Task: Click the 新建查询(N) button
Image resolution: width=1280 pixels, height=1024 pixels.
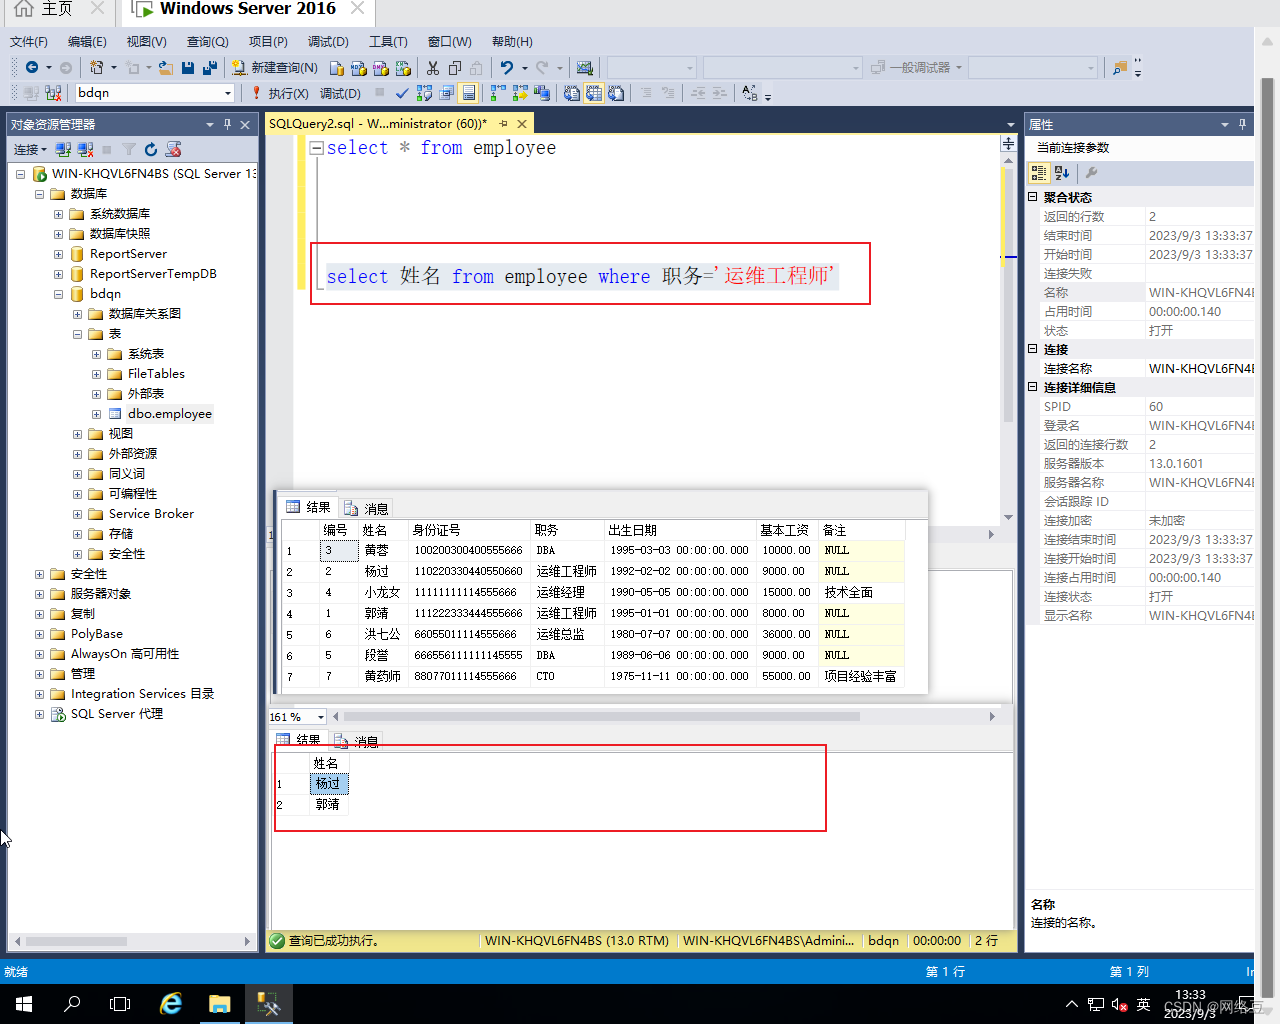Action: tap(275, 67)
